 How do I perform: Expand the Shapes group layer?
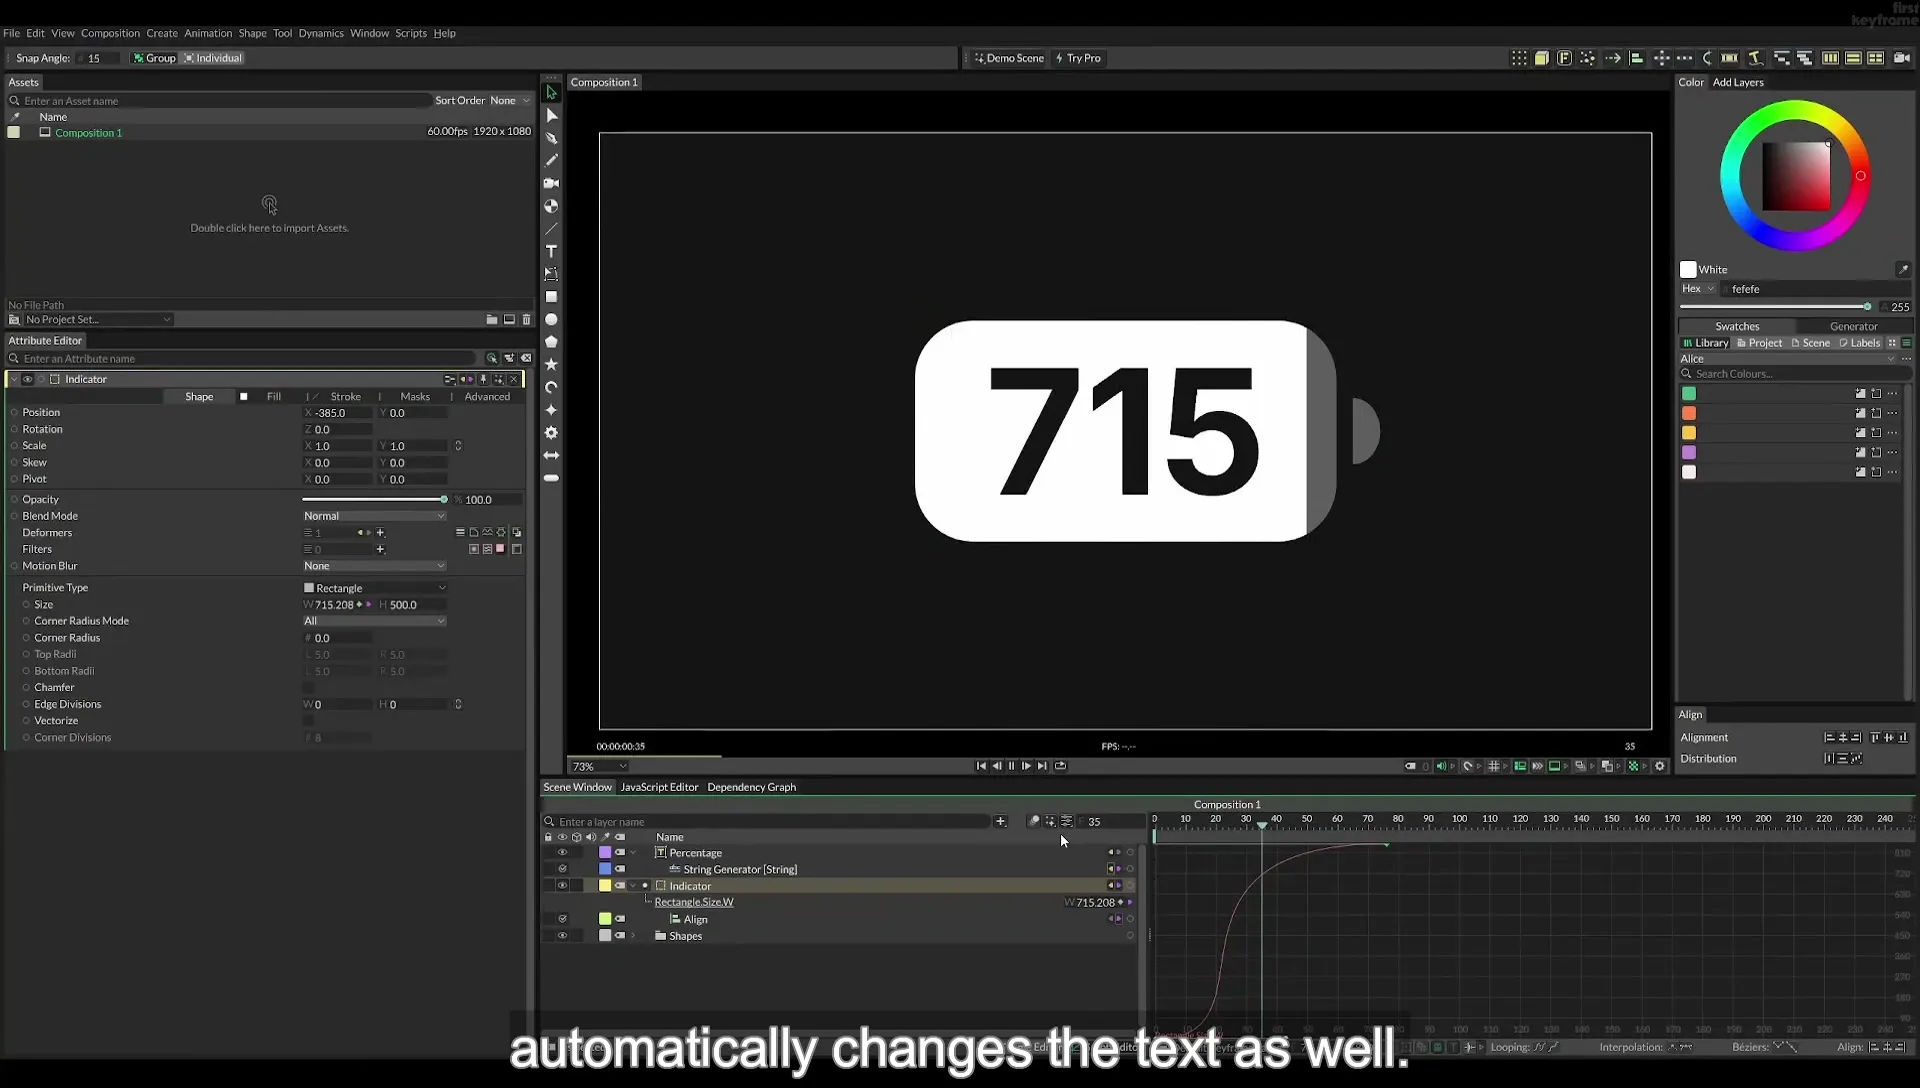point(633,936)
